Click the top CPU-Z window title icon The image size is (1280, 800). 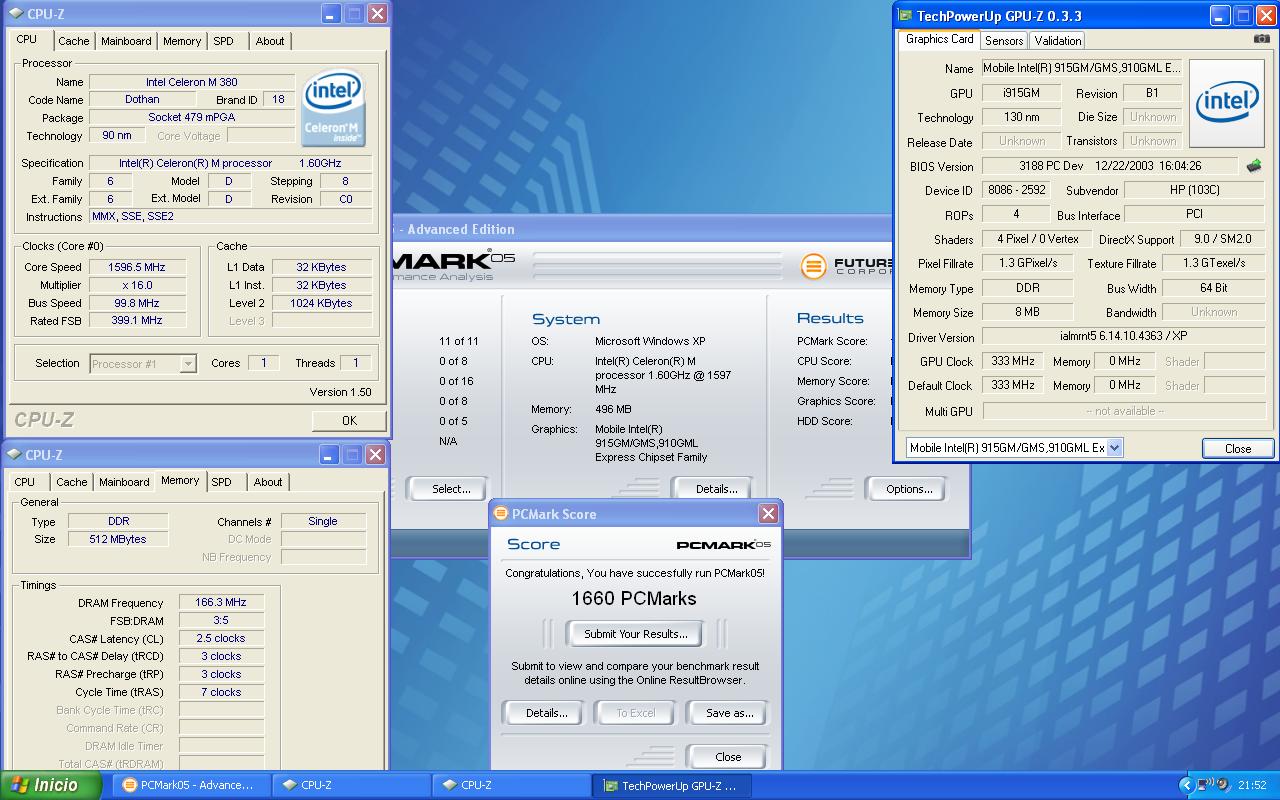15,14
